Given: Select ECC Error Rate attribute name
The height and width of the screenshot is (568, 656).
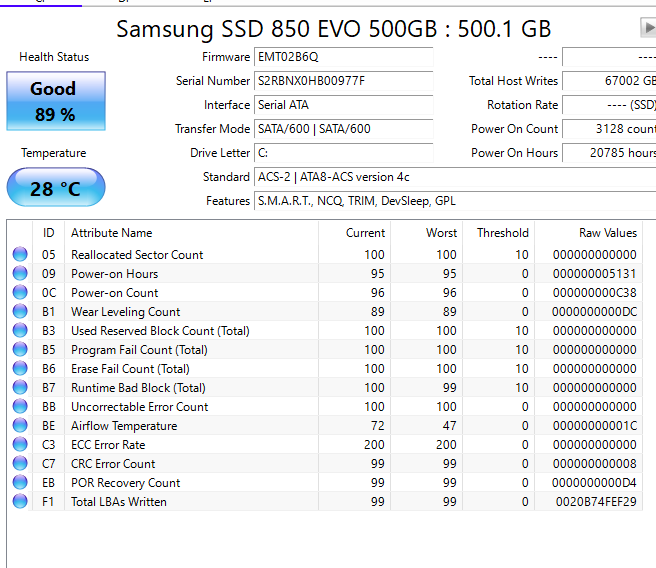Looking at the screenshot, I should point(108,445).
